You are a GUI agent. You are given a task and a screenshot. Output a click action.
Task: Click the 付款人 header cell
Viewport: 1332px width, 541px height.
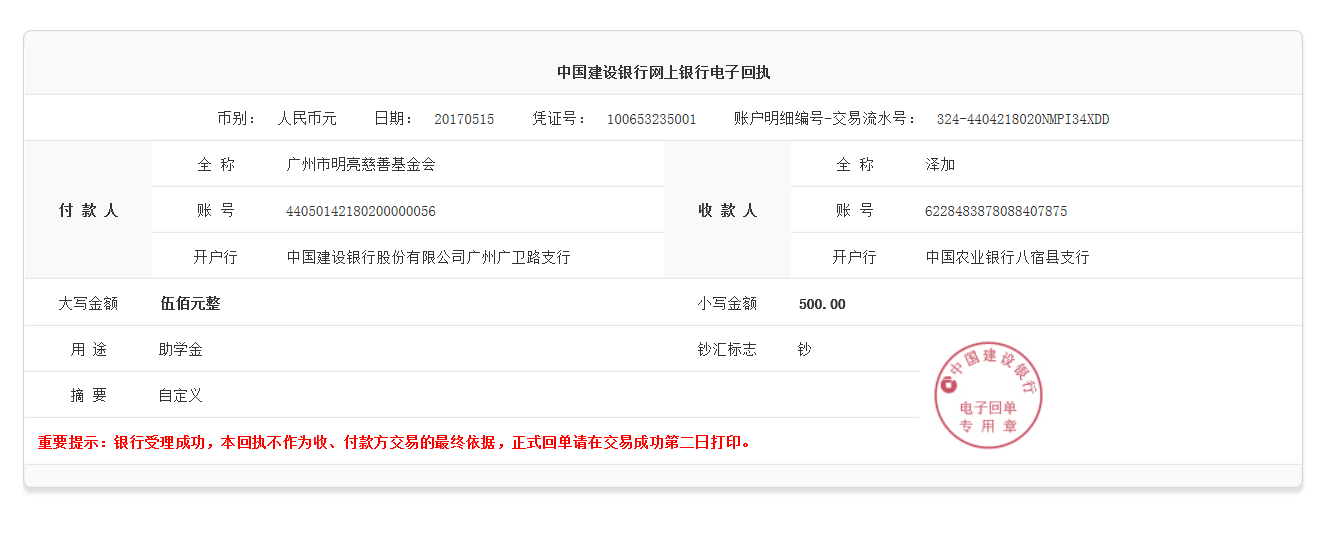(x=88, y=210)
